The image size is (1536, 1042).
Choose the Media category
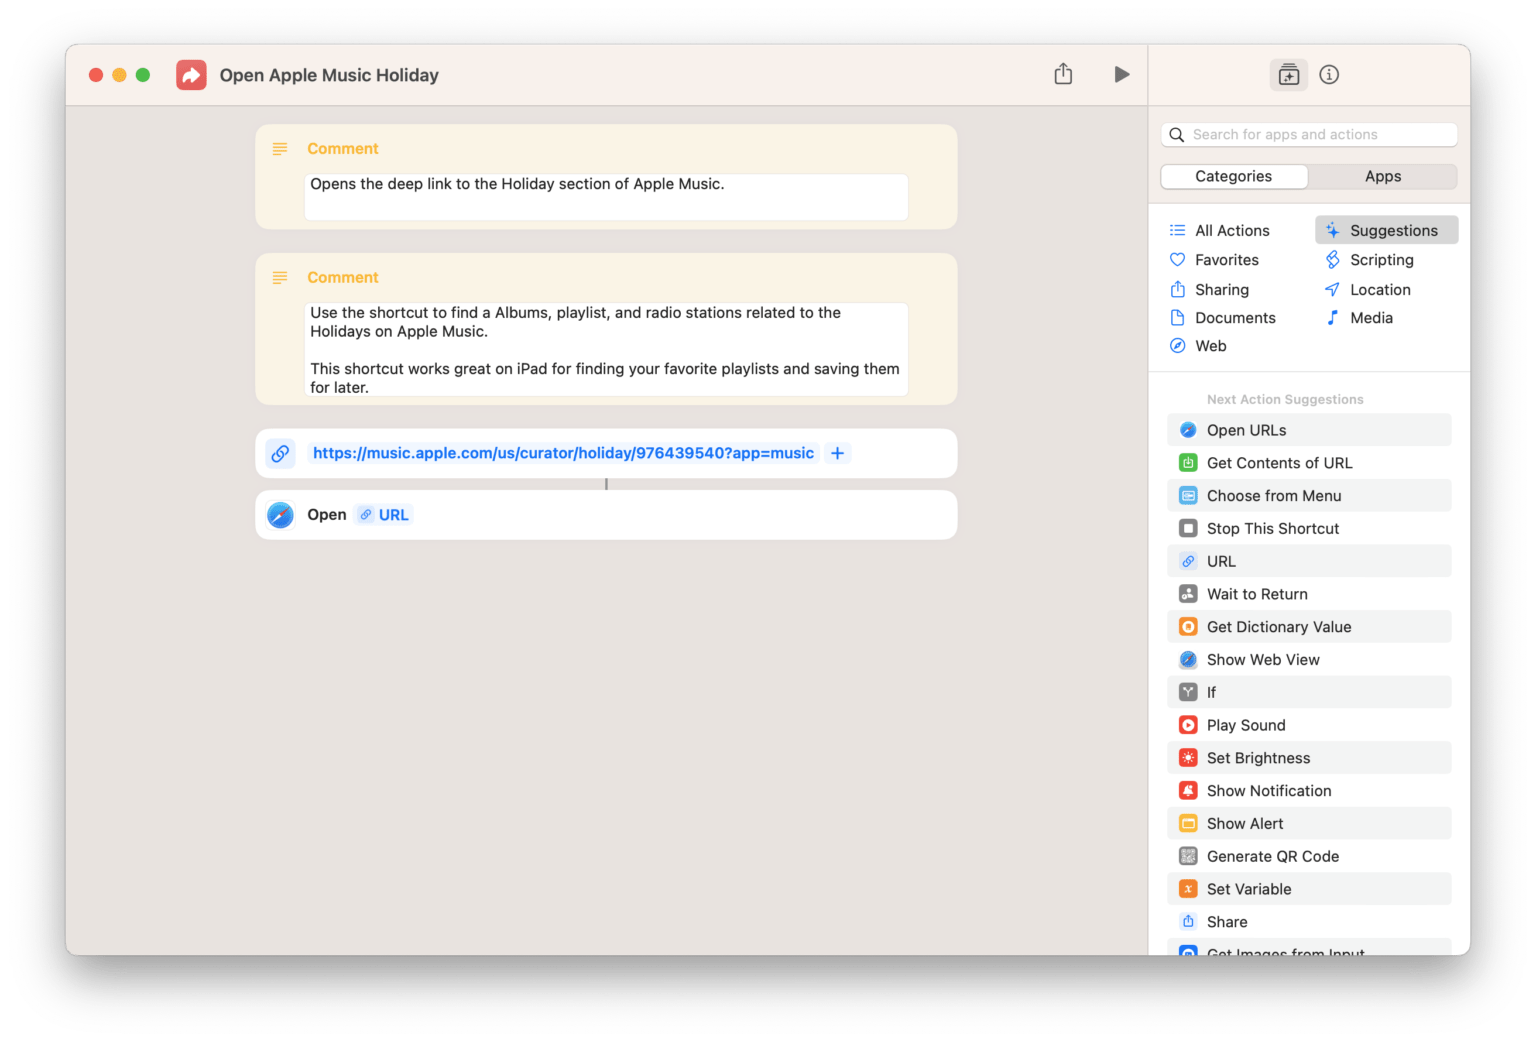[x=1370, y=318]
